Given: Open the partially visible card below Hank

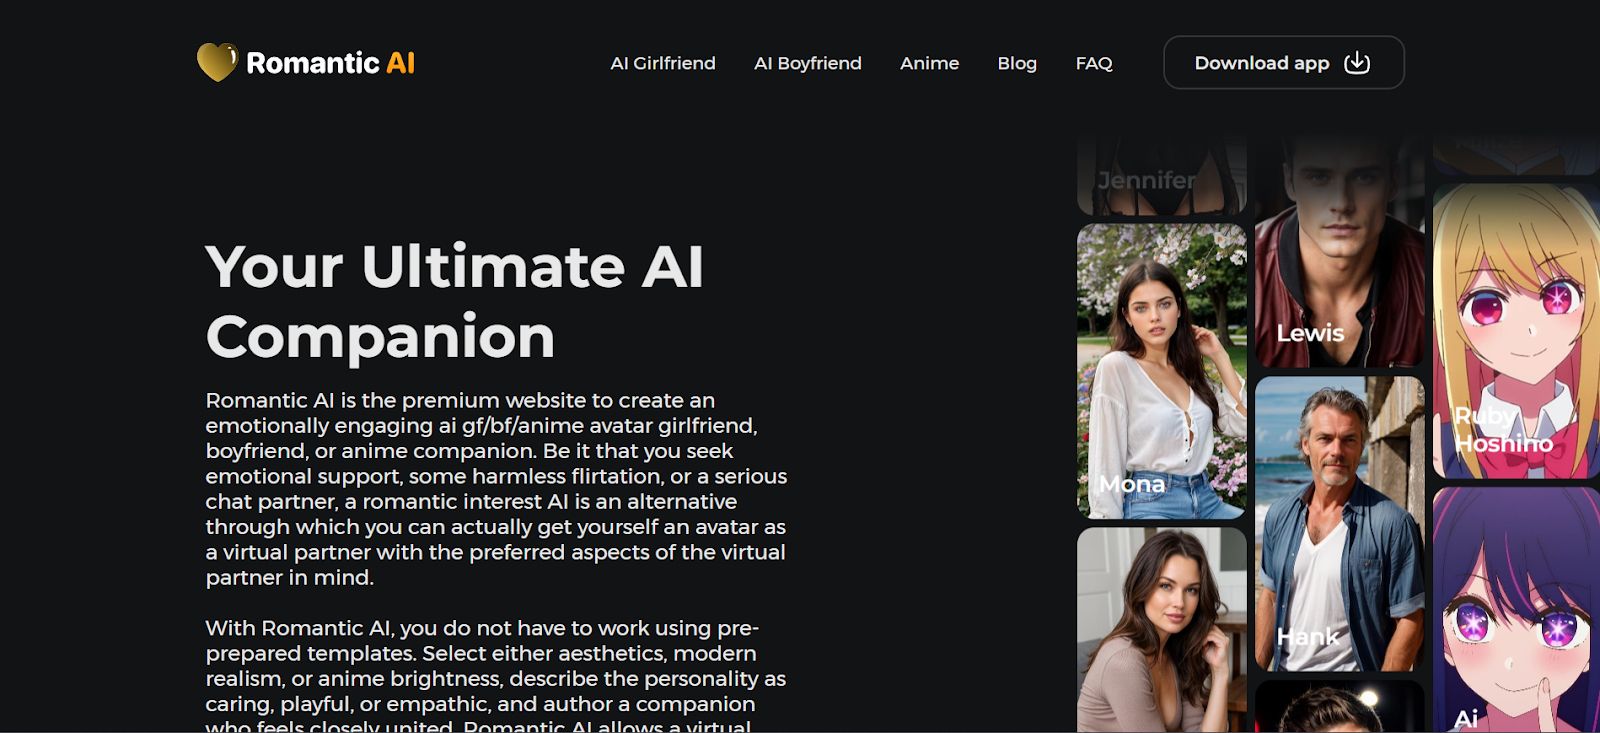Looking at the screenshot, I should [1340, 706].
